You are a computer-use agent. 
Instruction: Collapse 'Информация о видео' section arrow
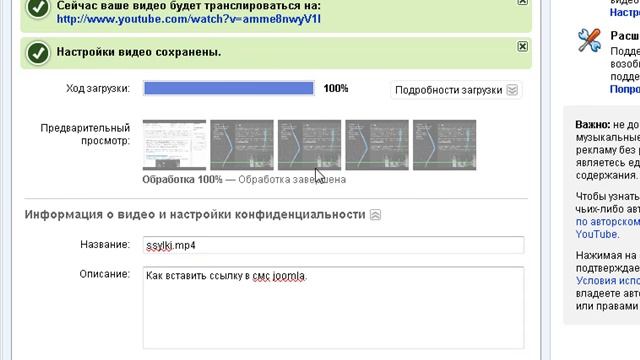(x=376, y=215)
